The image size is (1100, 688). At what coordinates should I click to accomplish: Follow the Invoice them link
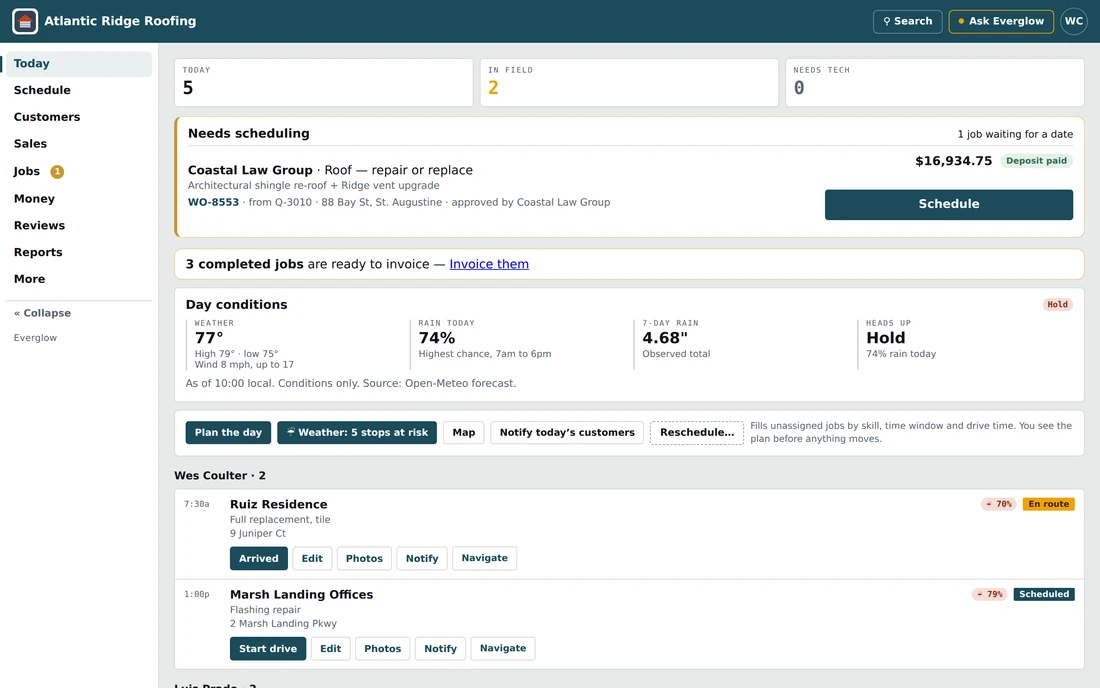(x=489, y=264)
